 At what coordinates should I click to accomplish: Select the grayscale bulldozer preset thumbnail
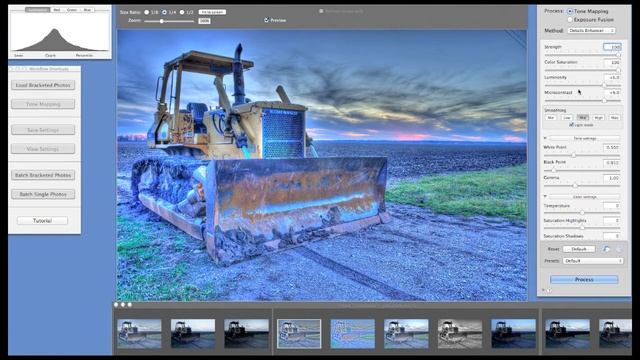point(460,334)
